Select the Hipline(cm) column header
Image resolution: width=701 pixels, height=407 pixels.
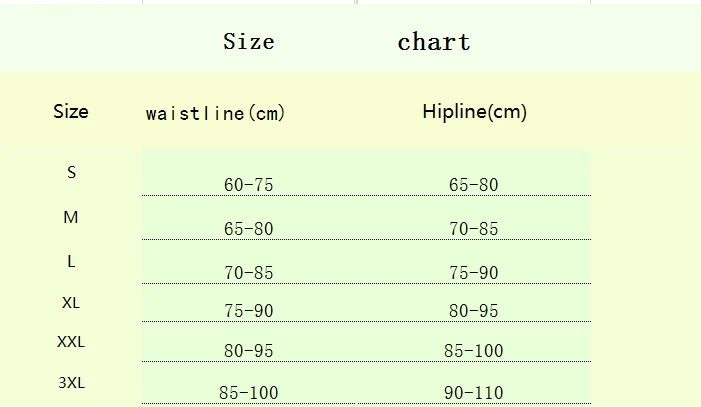(475, 112)
